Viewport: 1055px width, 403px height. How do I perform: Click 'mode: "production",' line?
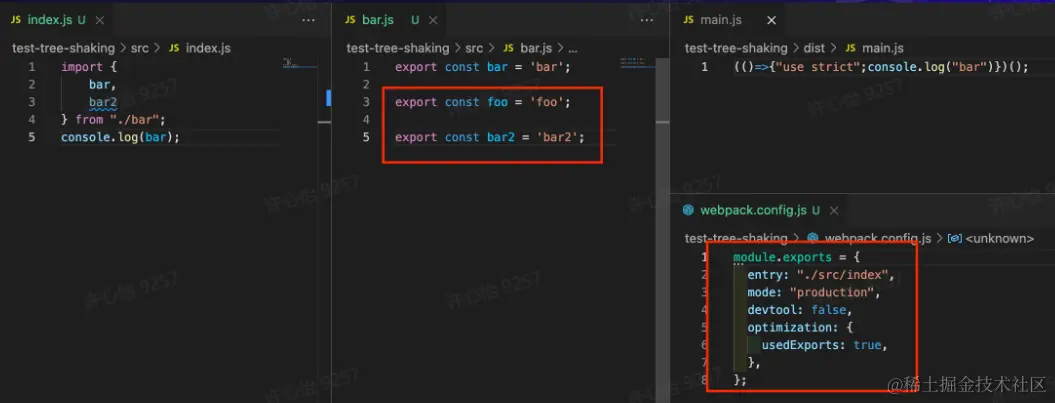click(813, 292)
